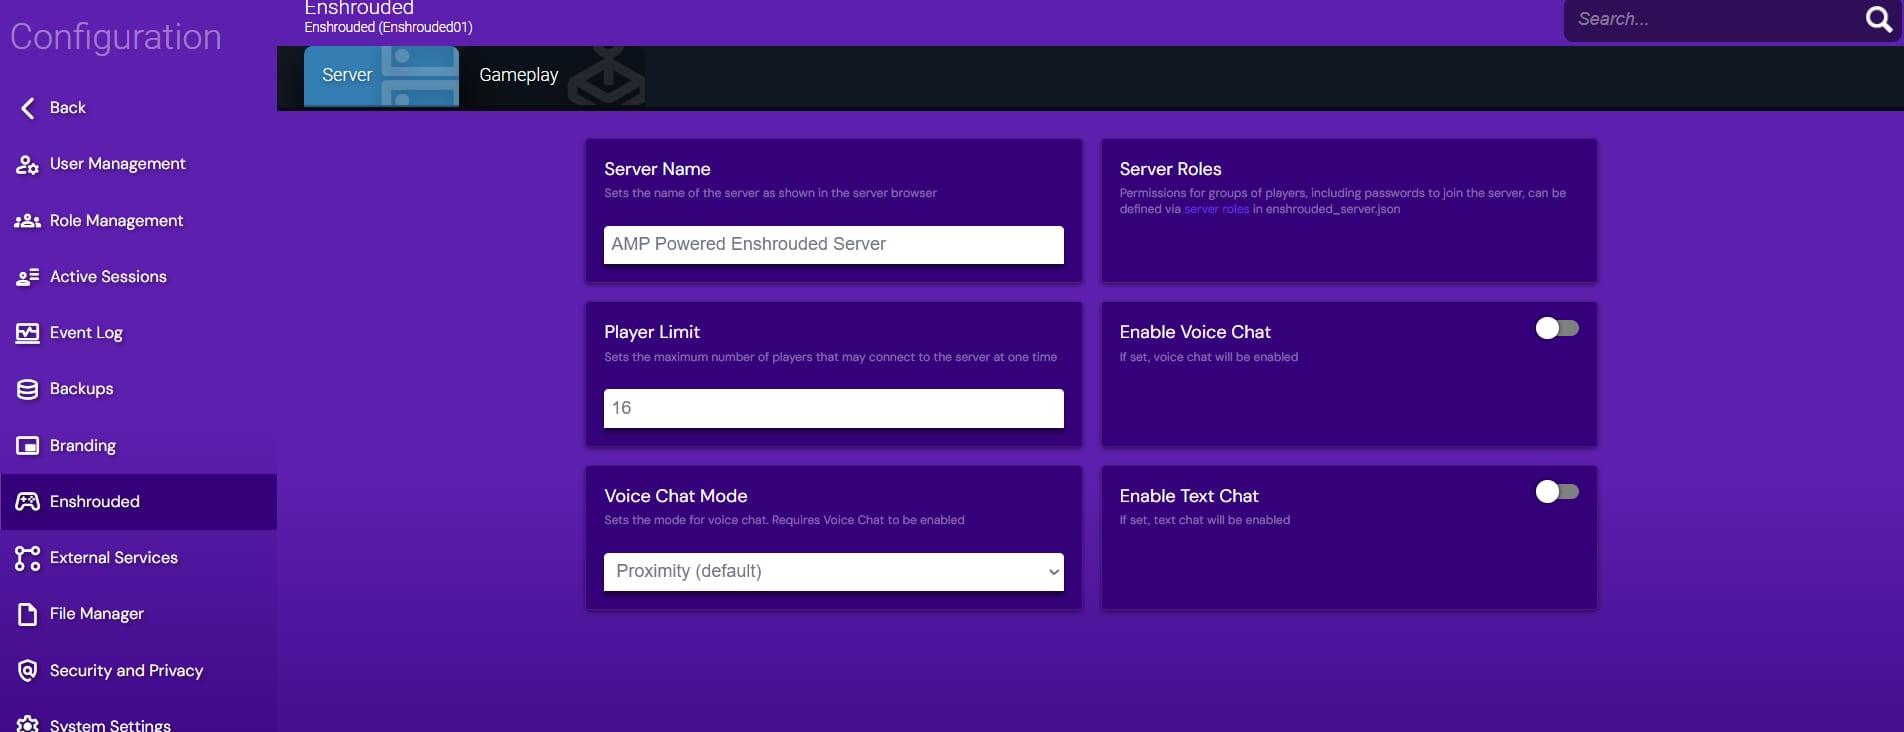
Task: Click the Active Sessions icon
Action: (27, 277)
